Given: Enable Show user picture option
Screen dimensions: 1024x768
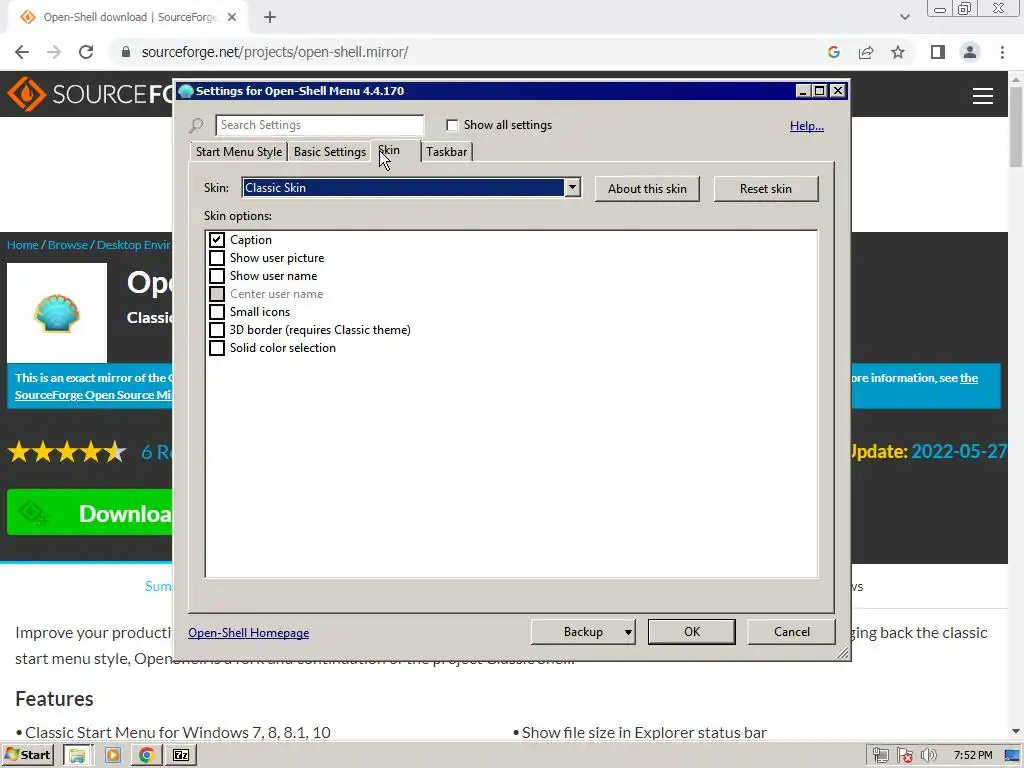Looking at the screenshot, I should [x=217, y=258].
